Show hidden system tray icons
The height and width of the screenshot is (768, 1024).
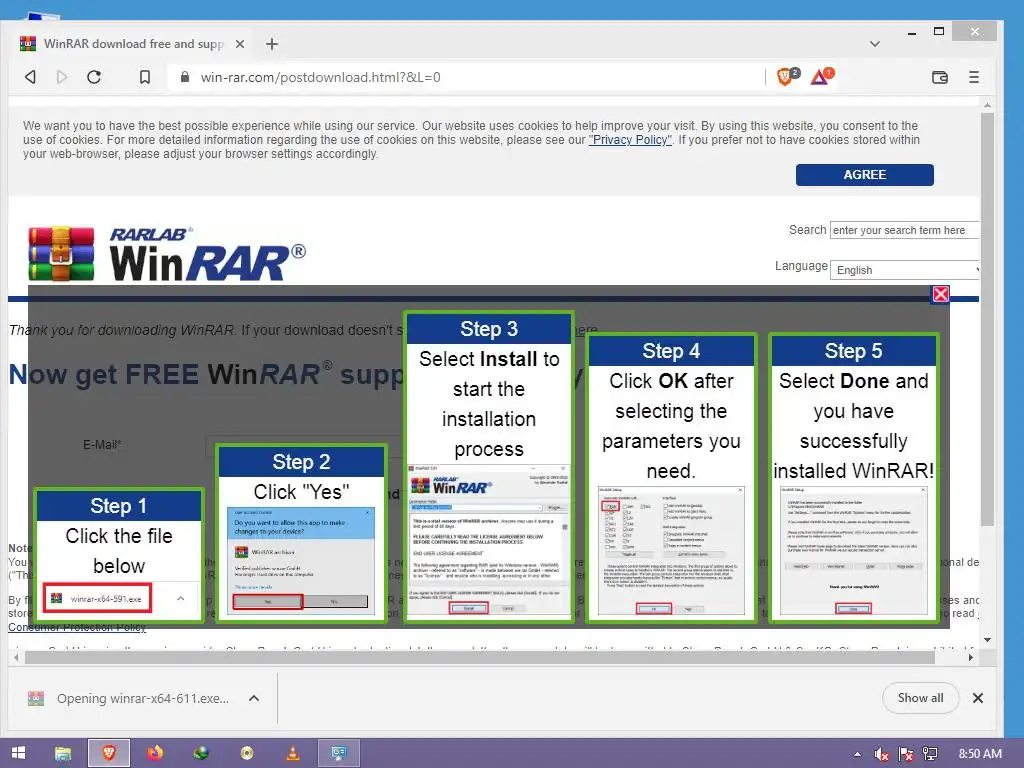(857, 754)
